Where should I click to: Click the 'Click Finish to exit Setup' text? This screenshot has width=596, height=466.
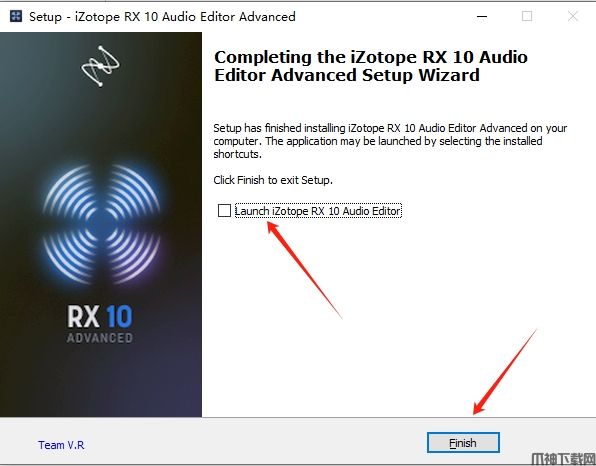coord(273,180)
